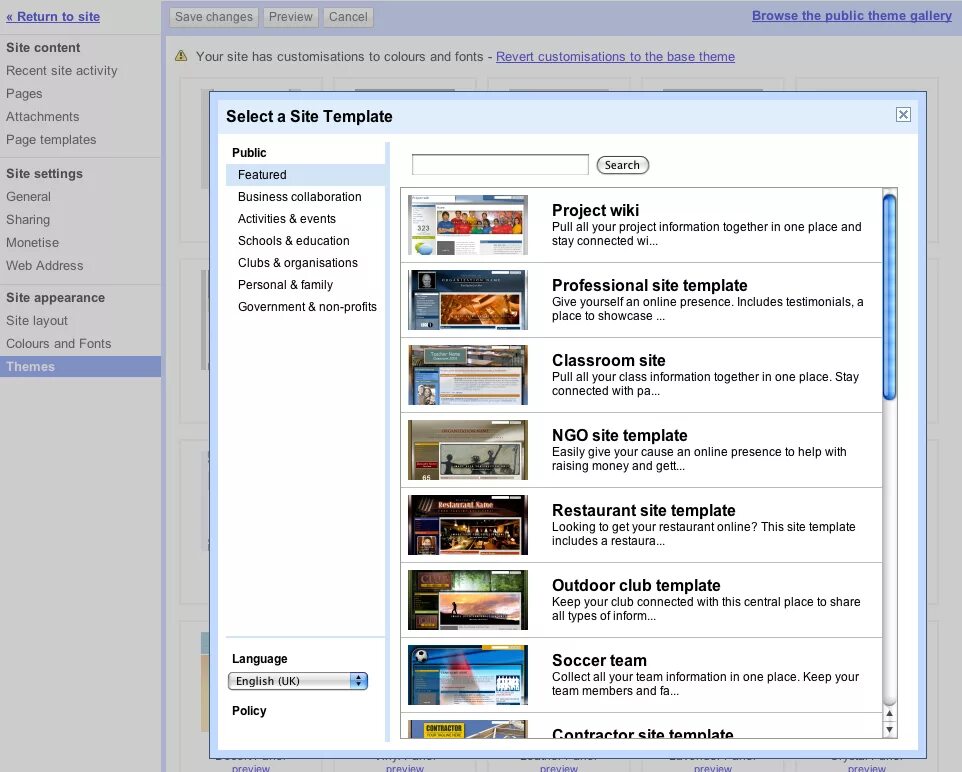The height and width of the screenshot is (772, 962).
Task: Open "Clubs & organisations" template list
Action: [x=297, y=262]
